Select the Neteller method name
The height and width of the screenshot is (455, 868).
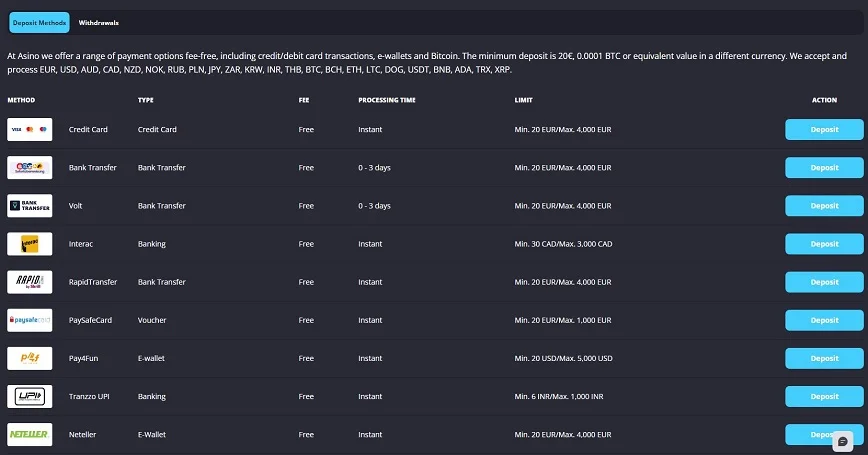pos(82,435)
